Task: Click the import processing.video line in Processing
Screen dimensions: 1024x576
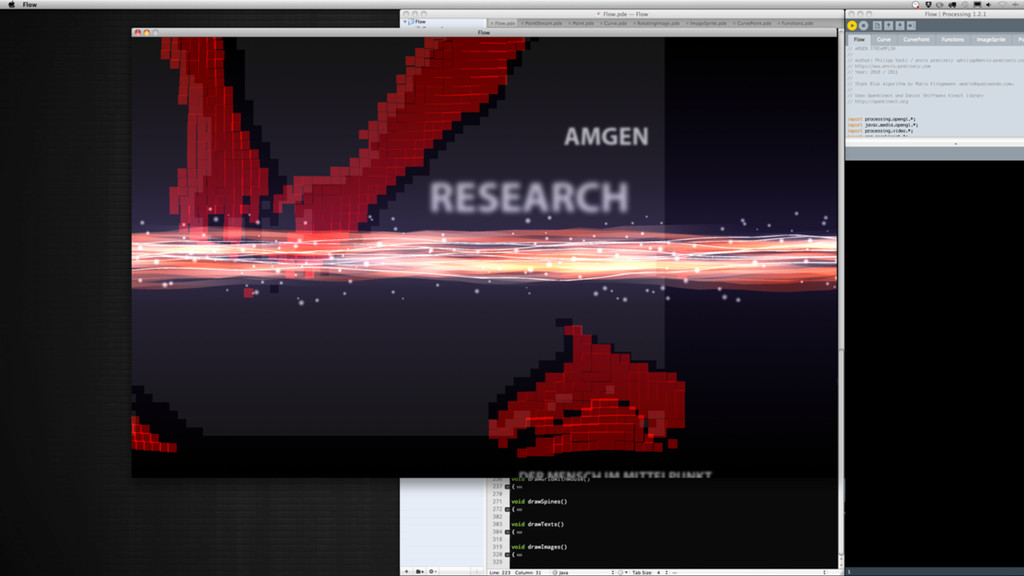Action: point(880,131)
